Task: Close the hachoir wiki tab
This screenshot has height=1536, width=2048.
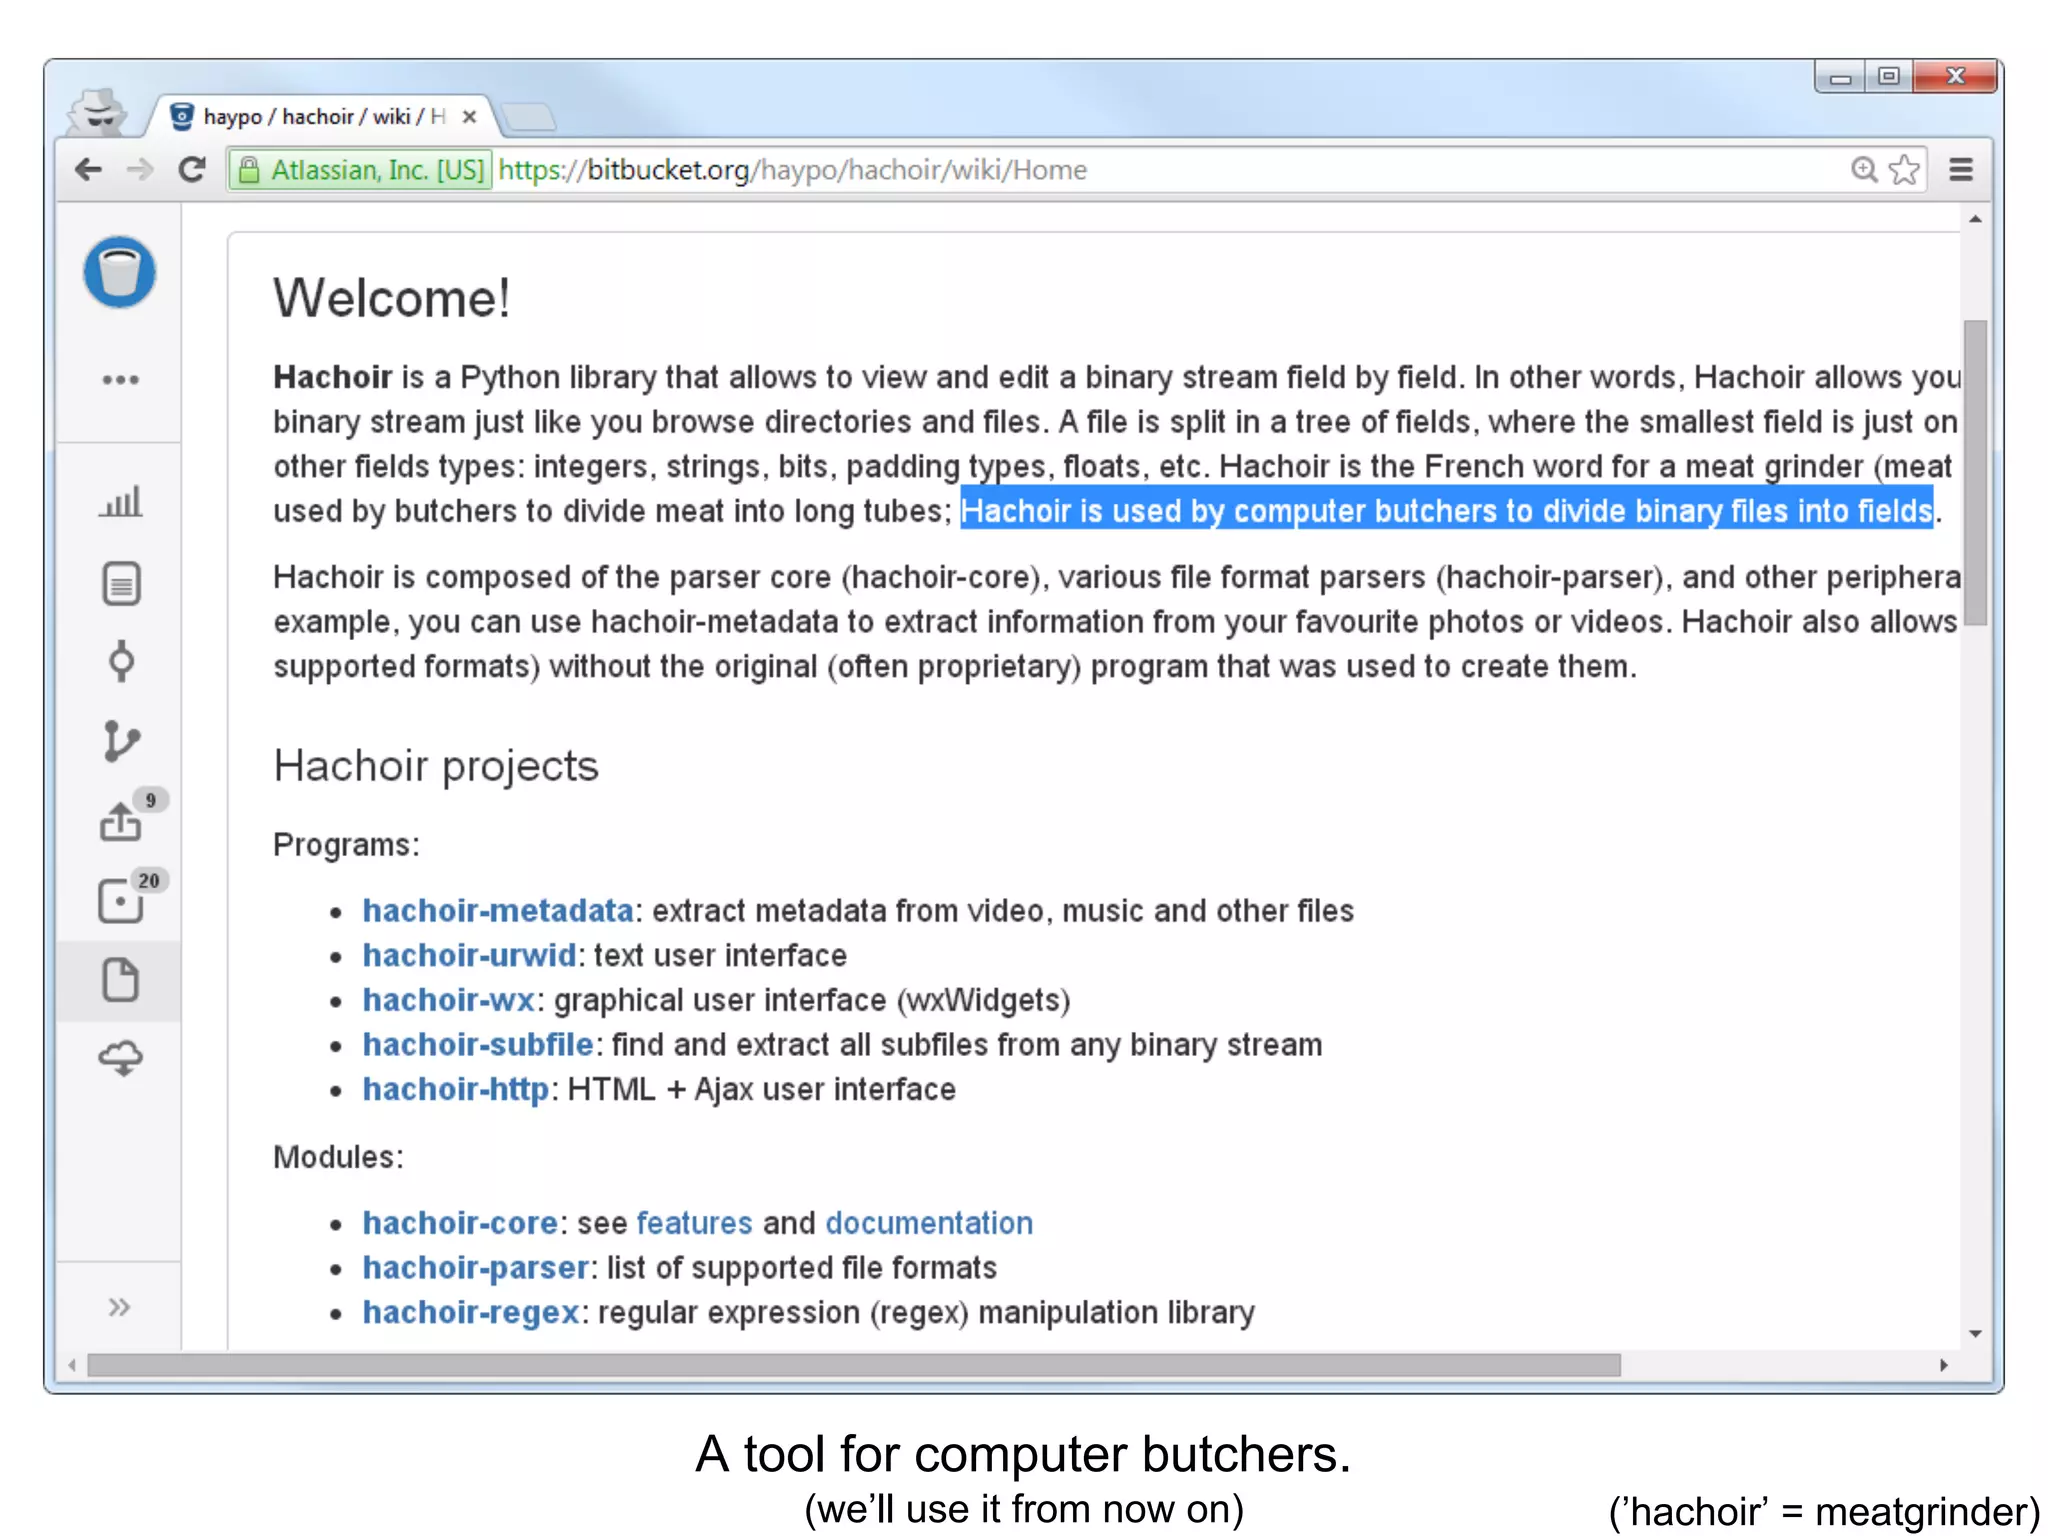Action: pyautogui.click(x=469, y=117)
